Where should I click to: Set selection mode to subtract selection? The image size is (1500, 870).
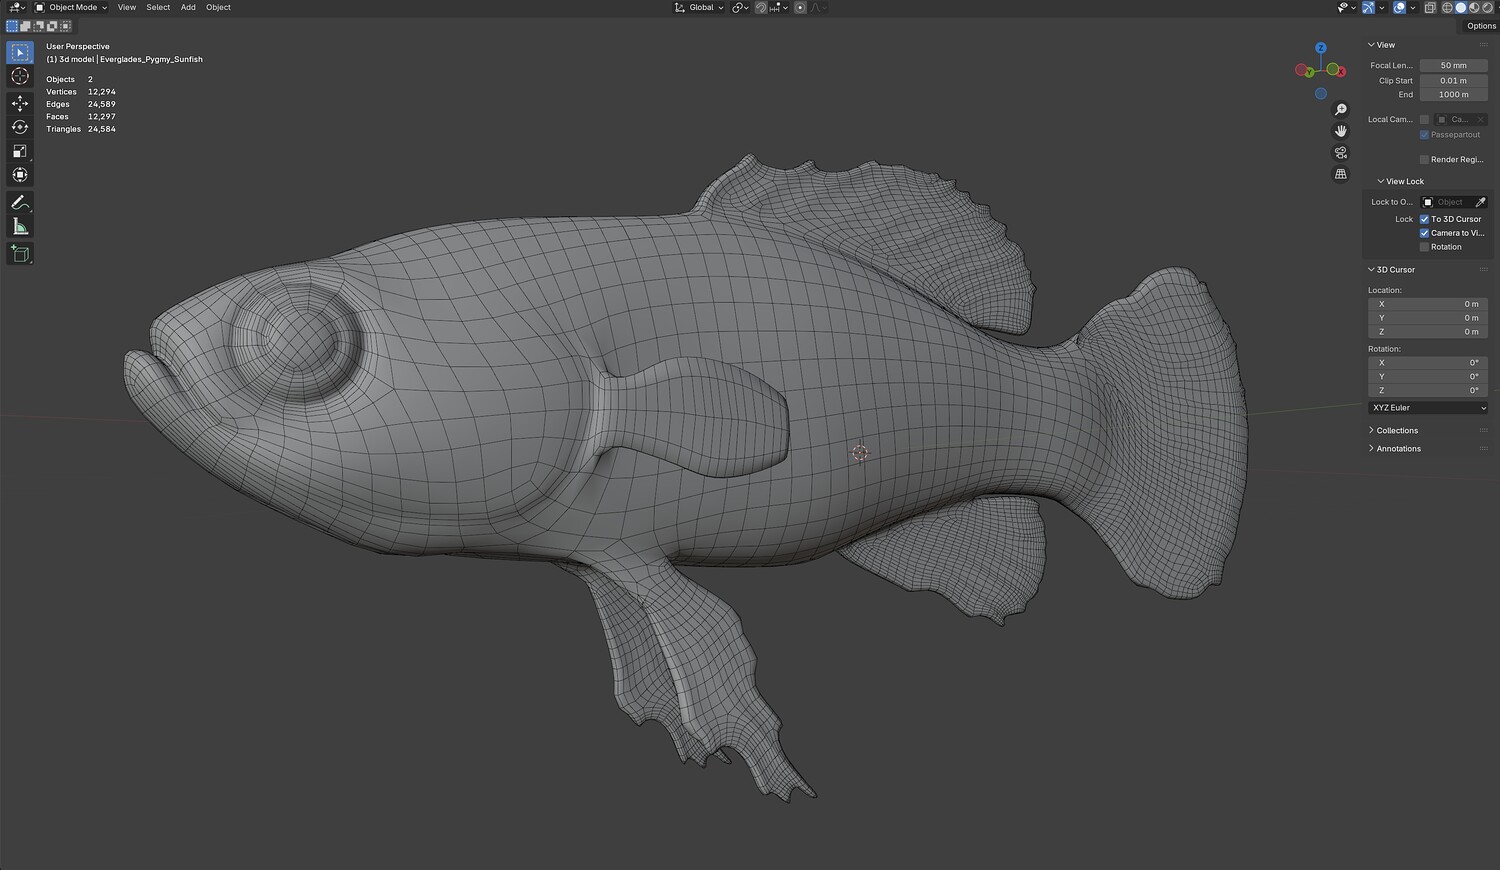[x=37, y=26]
